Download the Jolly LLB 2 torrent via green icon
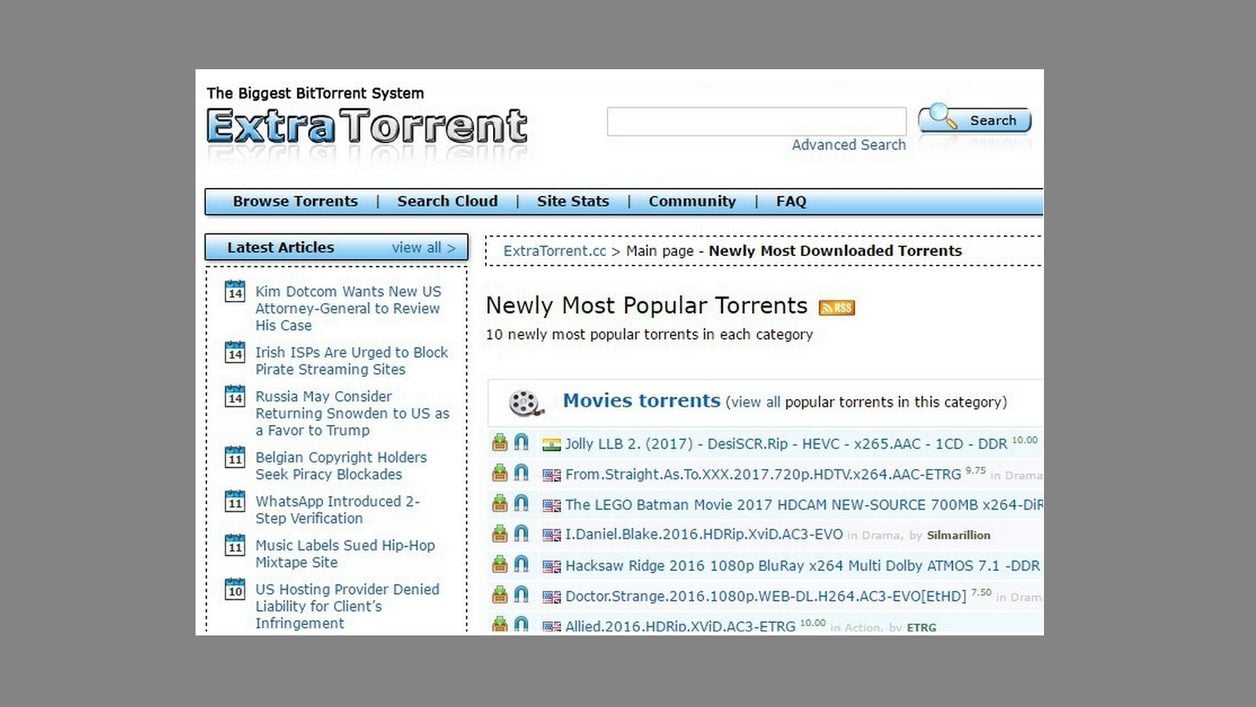 (x=499, y=442)
